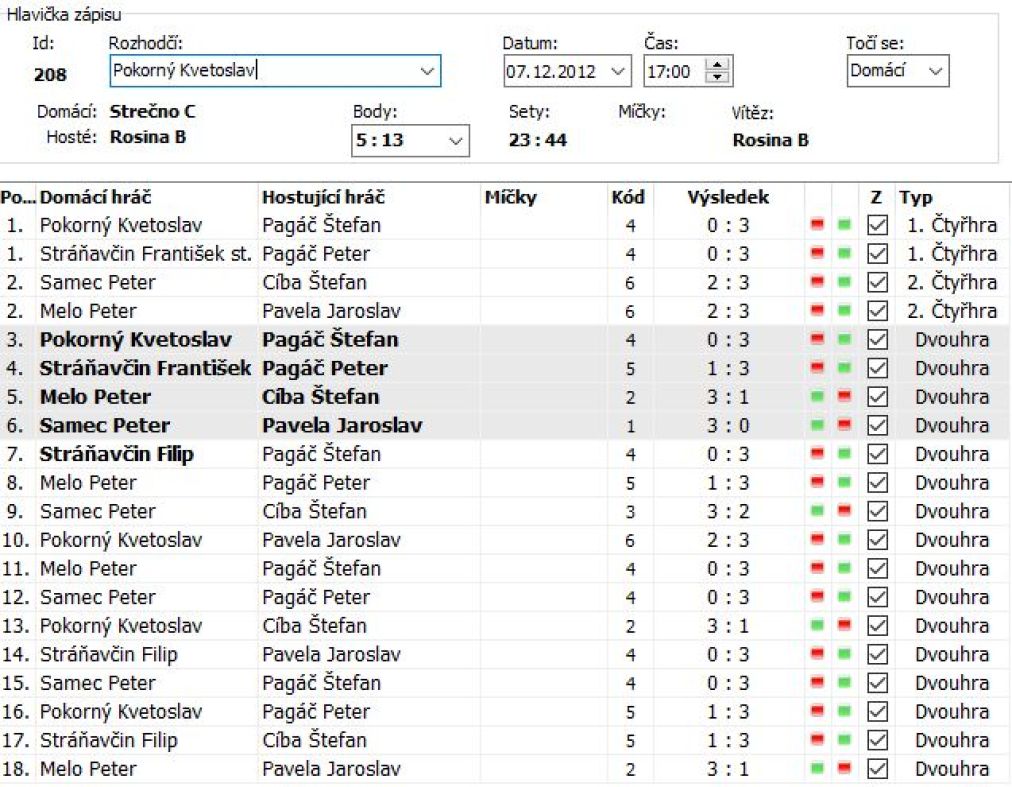This screenshot has width=1012, height=787.
Task: Click green indicator in row 5 Melo vs Cíba
Action: click(x=817, y=397)
